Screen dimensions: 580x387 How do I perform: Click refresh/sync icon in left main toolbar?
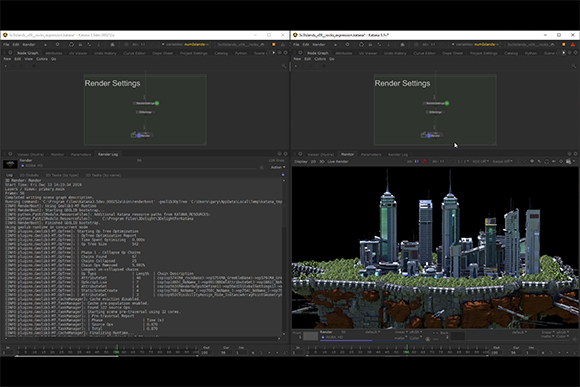pyautogui.click(x=71, y=44)
